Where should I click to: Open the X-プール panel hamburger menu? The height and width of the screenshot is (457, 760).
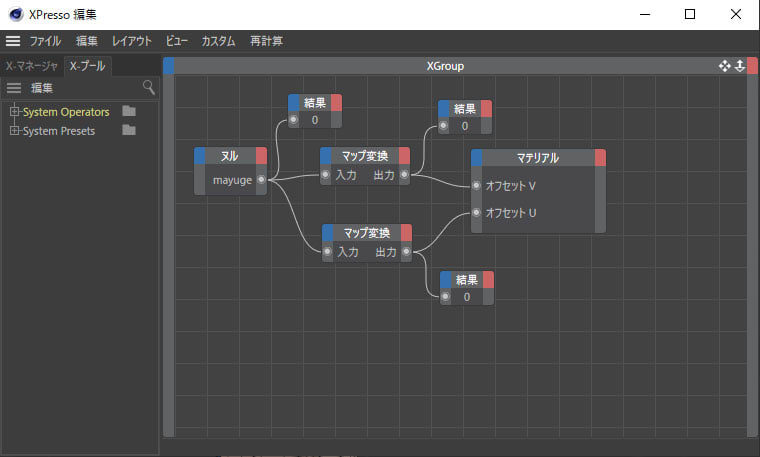(14, 88)
